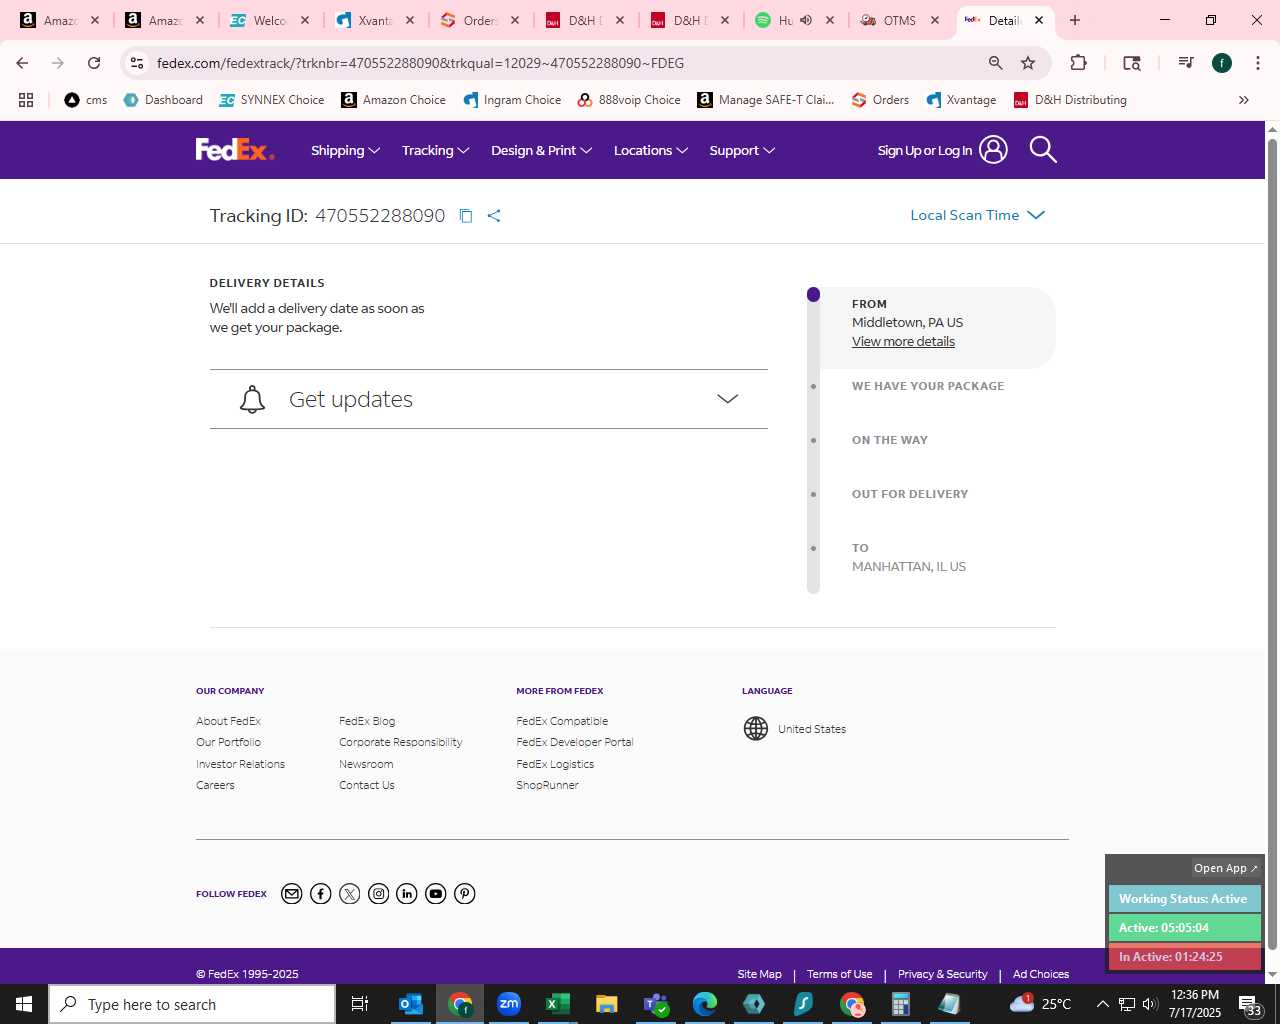1280x1024 pixels.
Task: Click the Careers footer link
Action: tap(215, 785)
